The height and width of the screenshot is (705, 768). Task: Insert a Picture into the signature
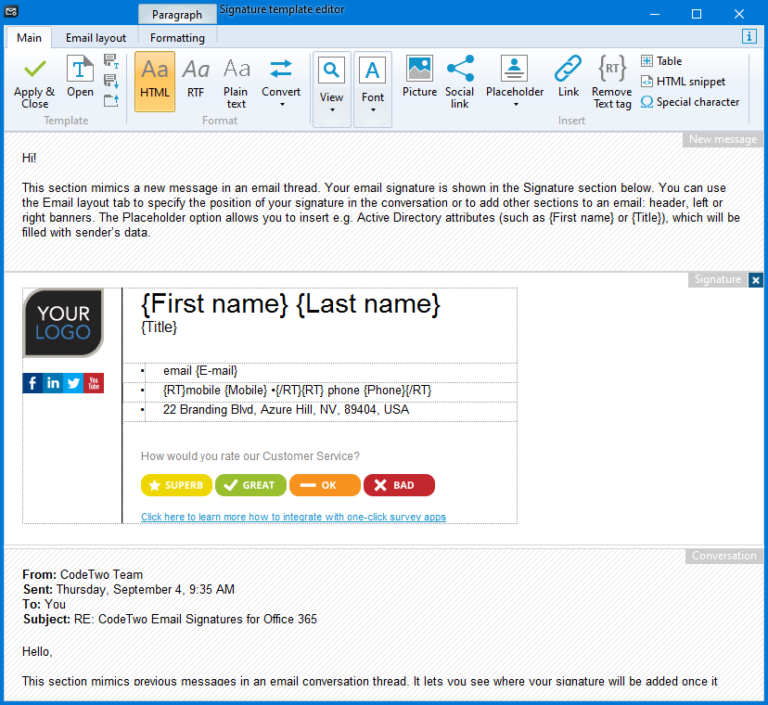pyautogui.click(x=419, y=70)
